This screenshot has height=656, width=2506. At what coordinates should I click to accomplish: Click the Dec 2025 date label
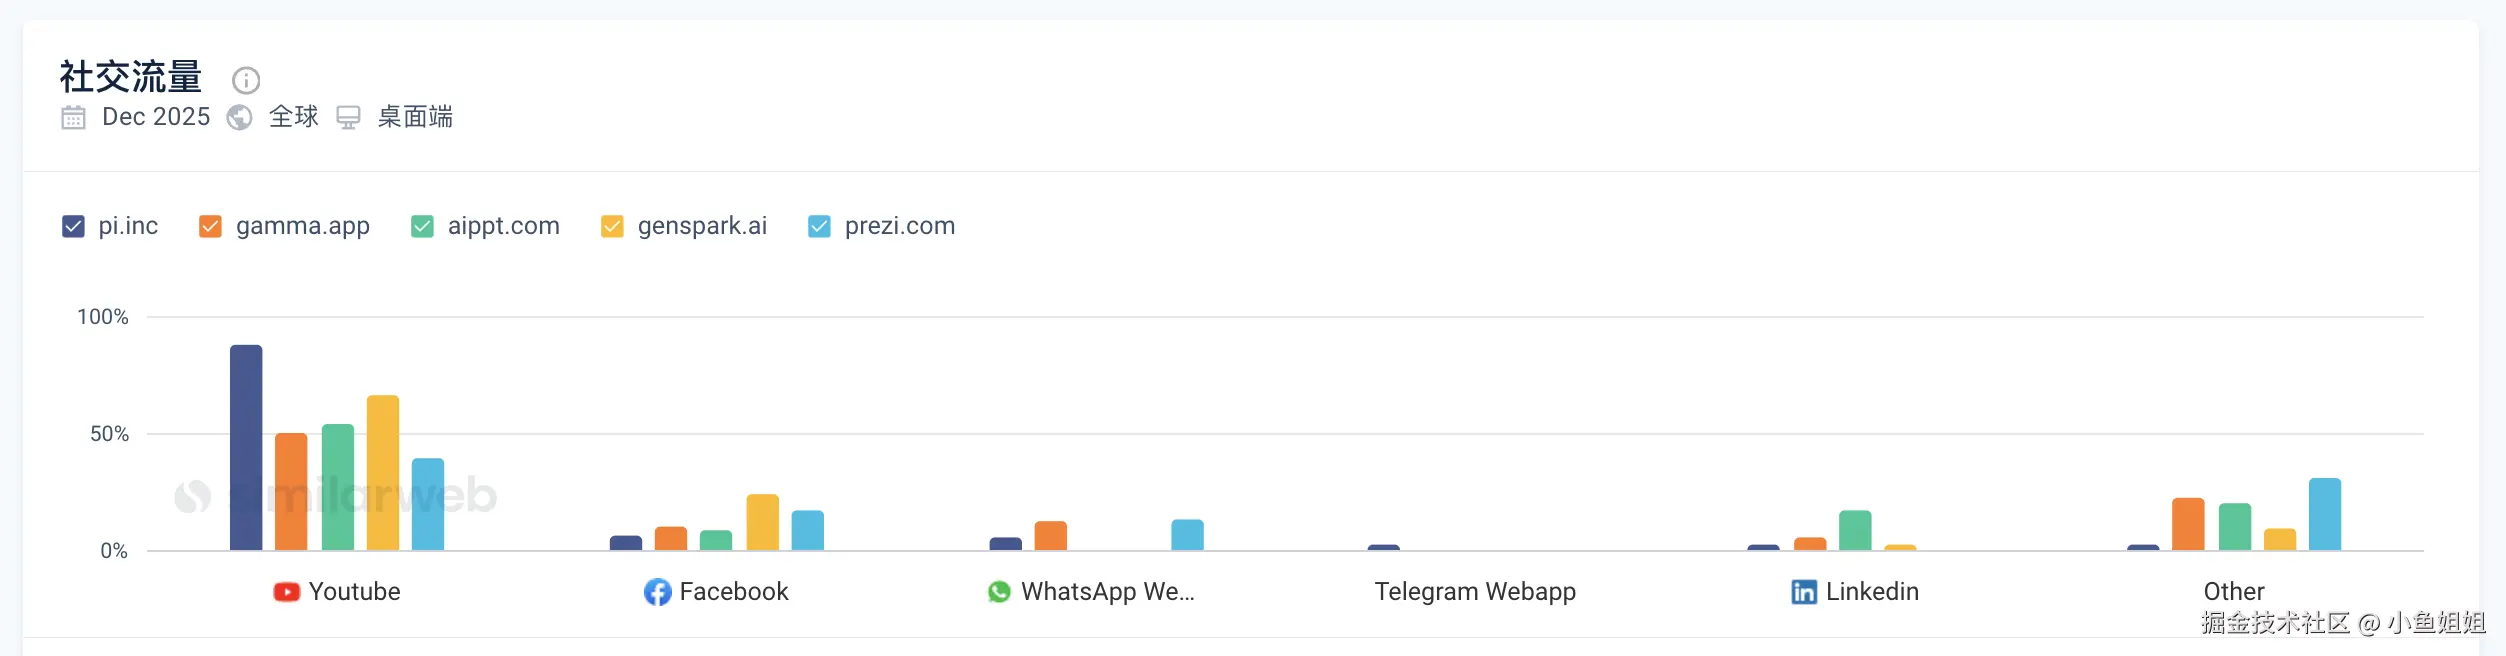pyautogui.click(x=156, y=117)
